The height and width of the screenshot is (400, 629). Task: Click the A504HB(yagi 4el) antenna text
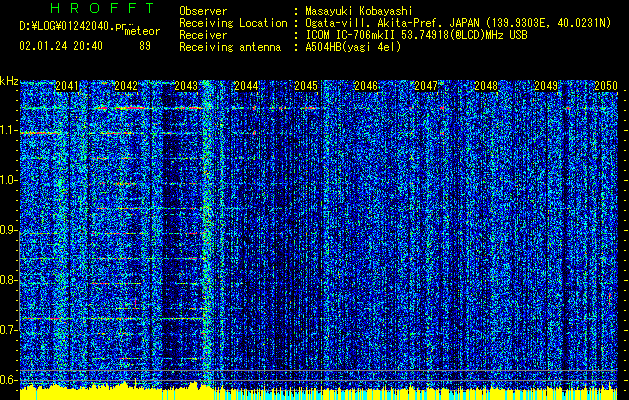click(x=353, y=47)
